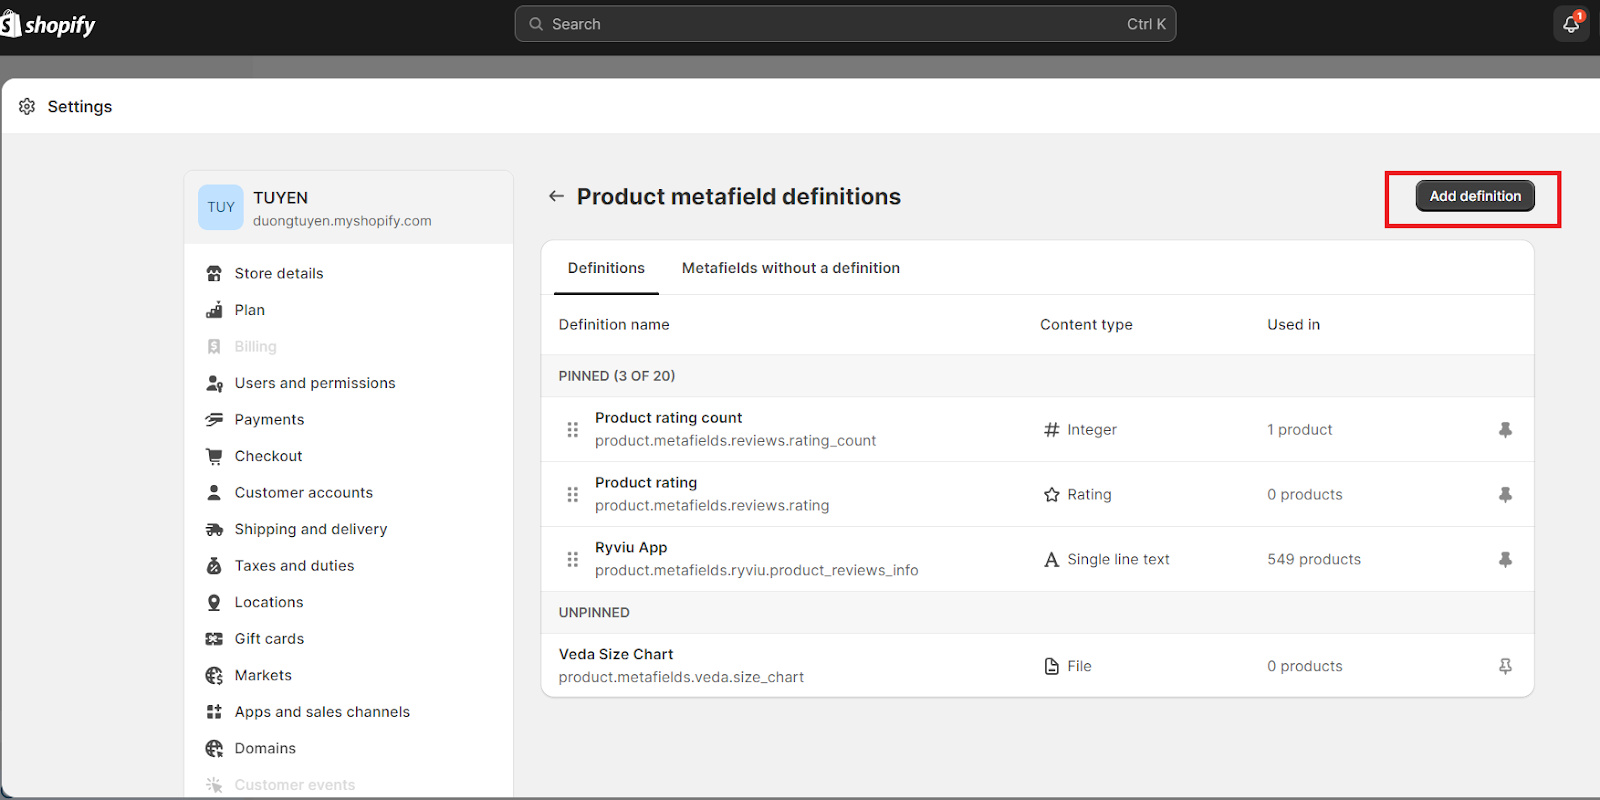Click the Shopify logo

[x=48, y=25]
